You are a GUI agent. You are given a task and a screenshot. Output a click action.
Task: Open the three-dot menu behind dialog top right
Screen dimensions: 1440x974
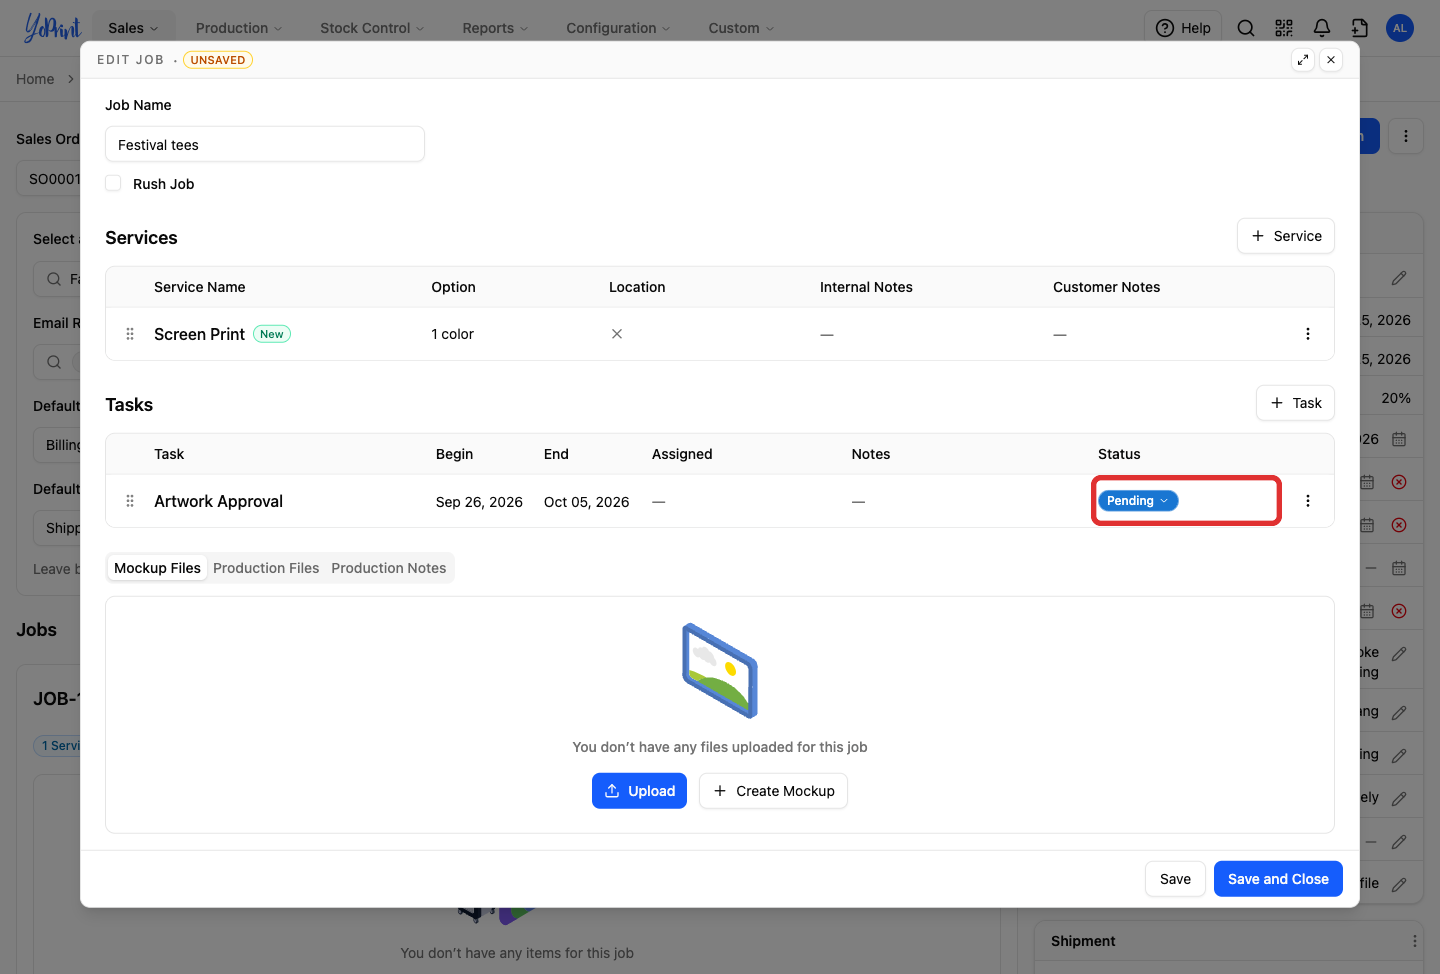(x=1406, y=136)
